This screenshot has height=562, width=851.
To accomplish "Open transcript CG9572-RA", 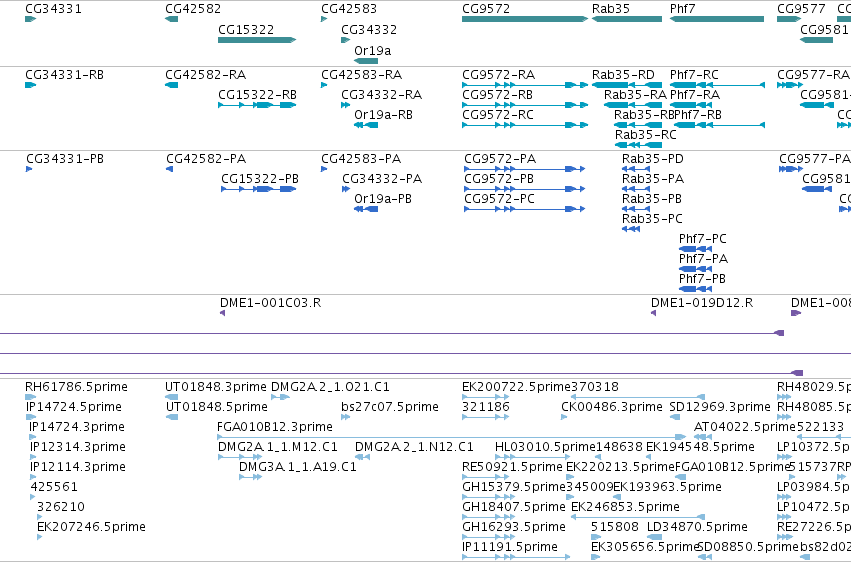I will click(x=498, y=75).
